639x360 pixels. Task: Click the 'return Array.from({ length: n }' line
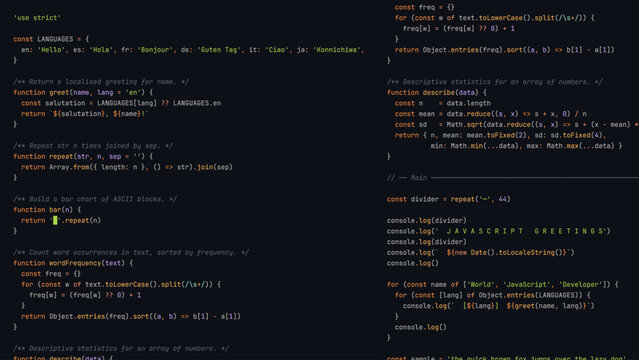pyautogui.click(x=127, y=167)
